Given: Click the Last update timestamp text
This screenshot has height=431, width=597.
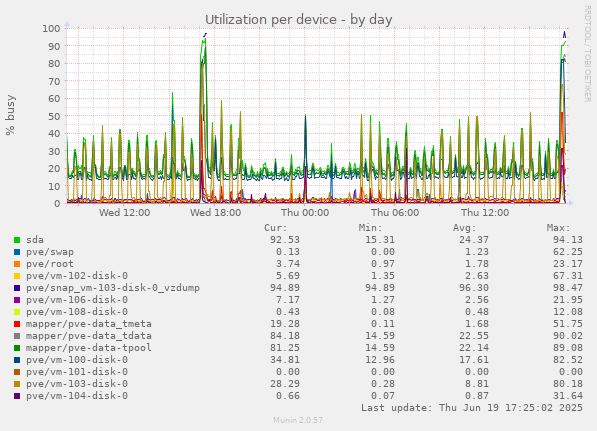Looking at the screenshot, I should [472, 408].
